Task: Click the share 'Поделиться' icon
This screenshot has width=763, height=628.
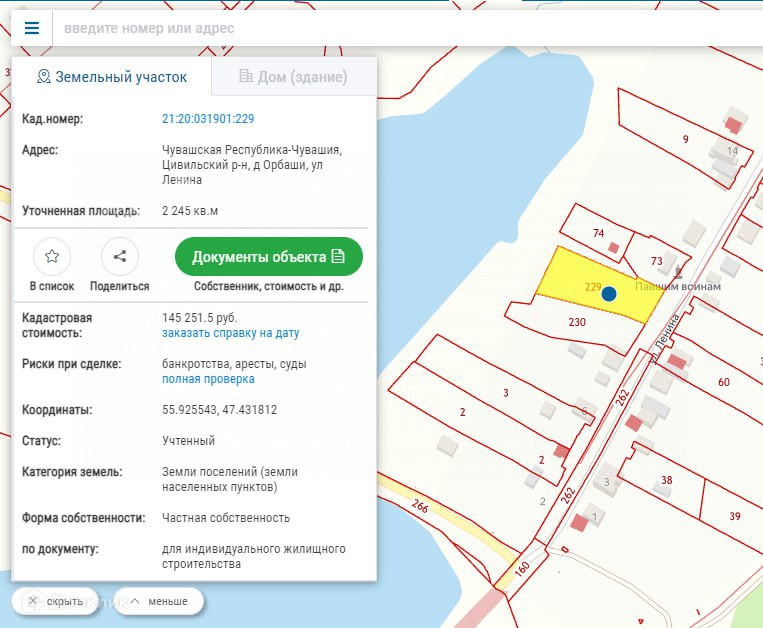Action: 120,256
